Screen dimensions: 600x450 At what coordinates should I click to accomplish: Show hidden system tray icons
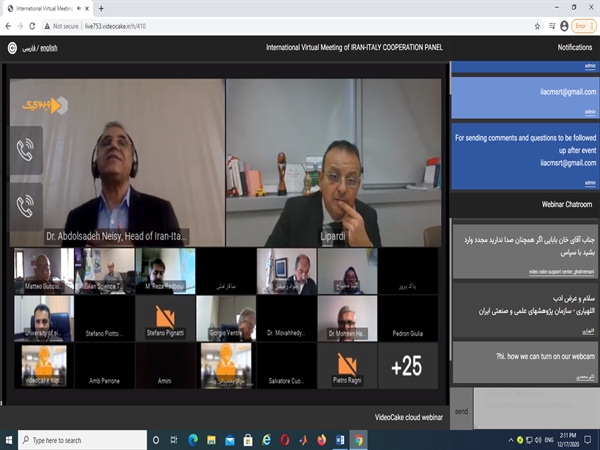point(511,440)
